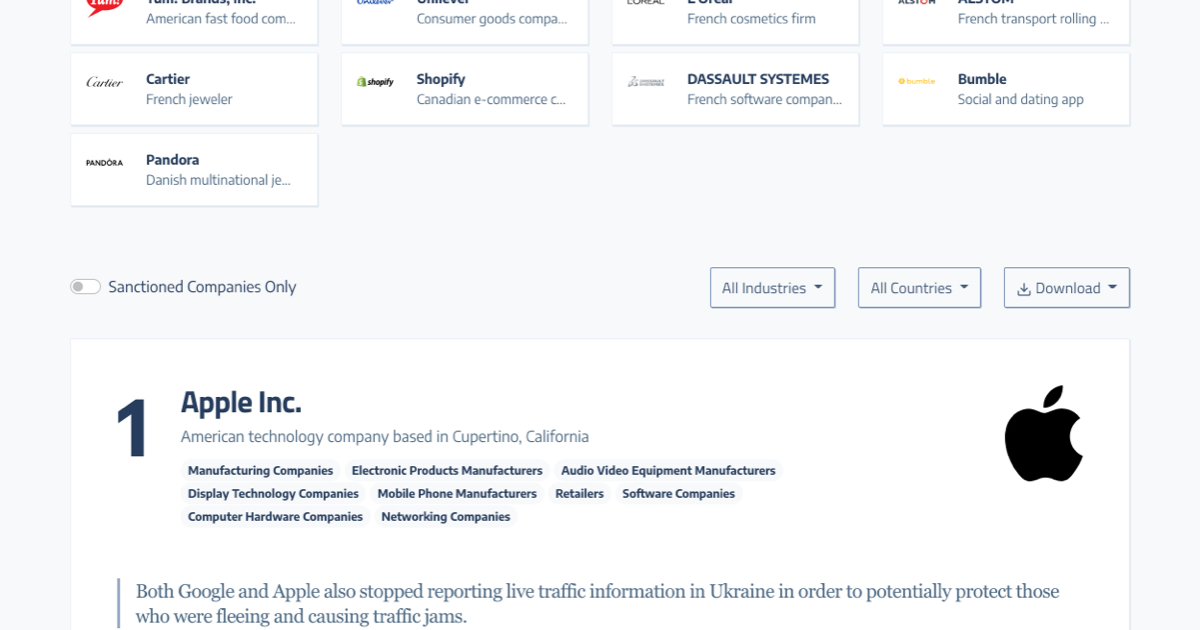Screen dimensions: 1200x630
Task: Click the Dassault Systemes logo
Action: click(645, 82)
